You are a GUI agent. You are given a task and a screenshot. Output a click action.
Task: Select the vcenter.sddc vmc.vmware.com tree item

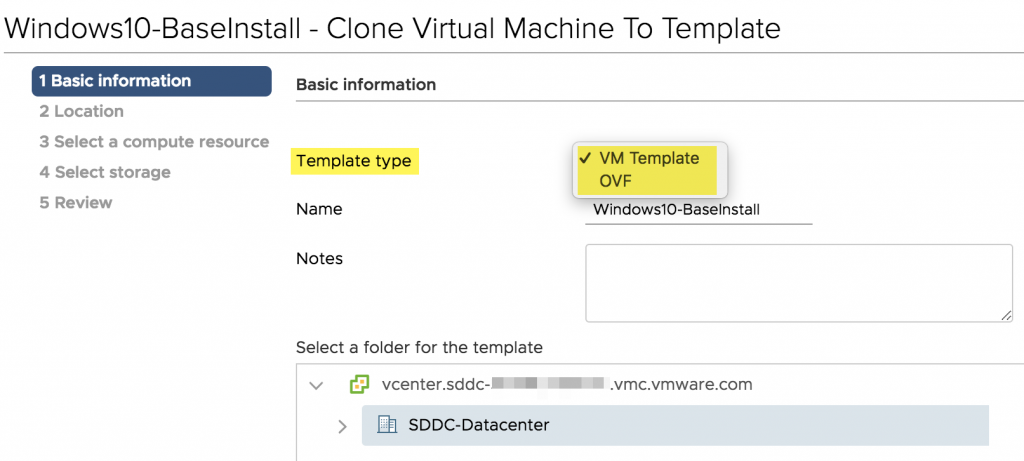[566, 384]
